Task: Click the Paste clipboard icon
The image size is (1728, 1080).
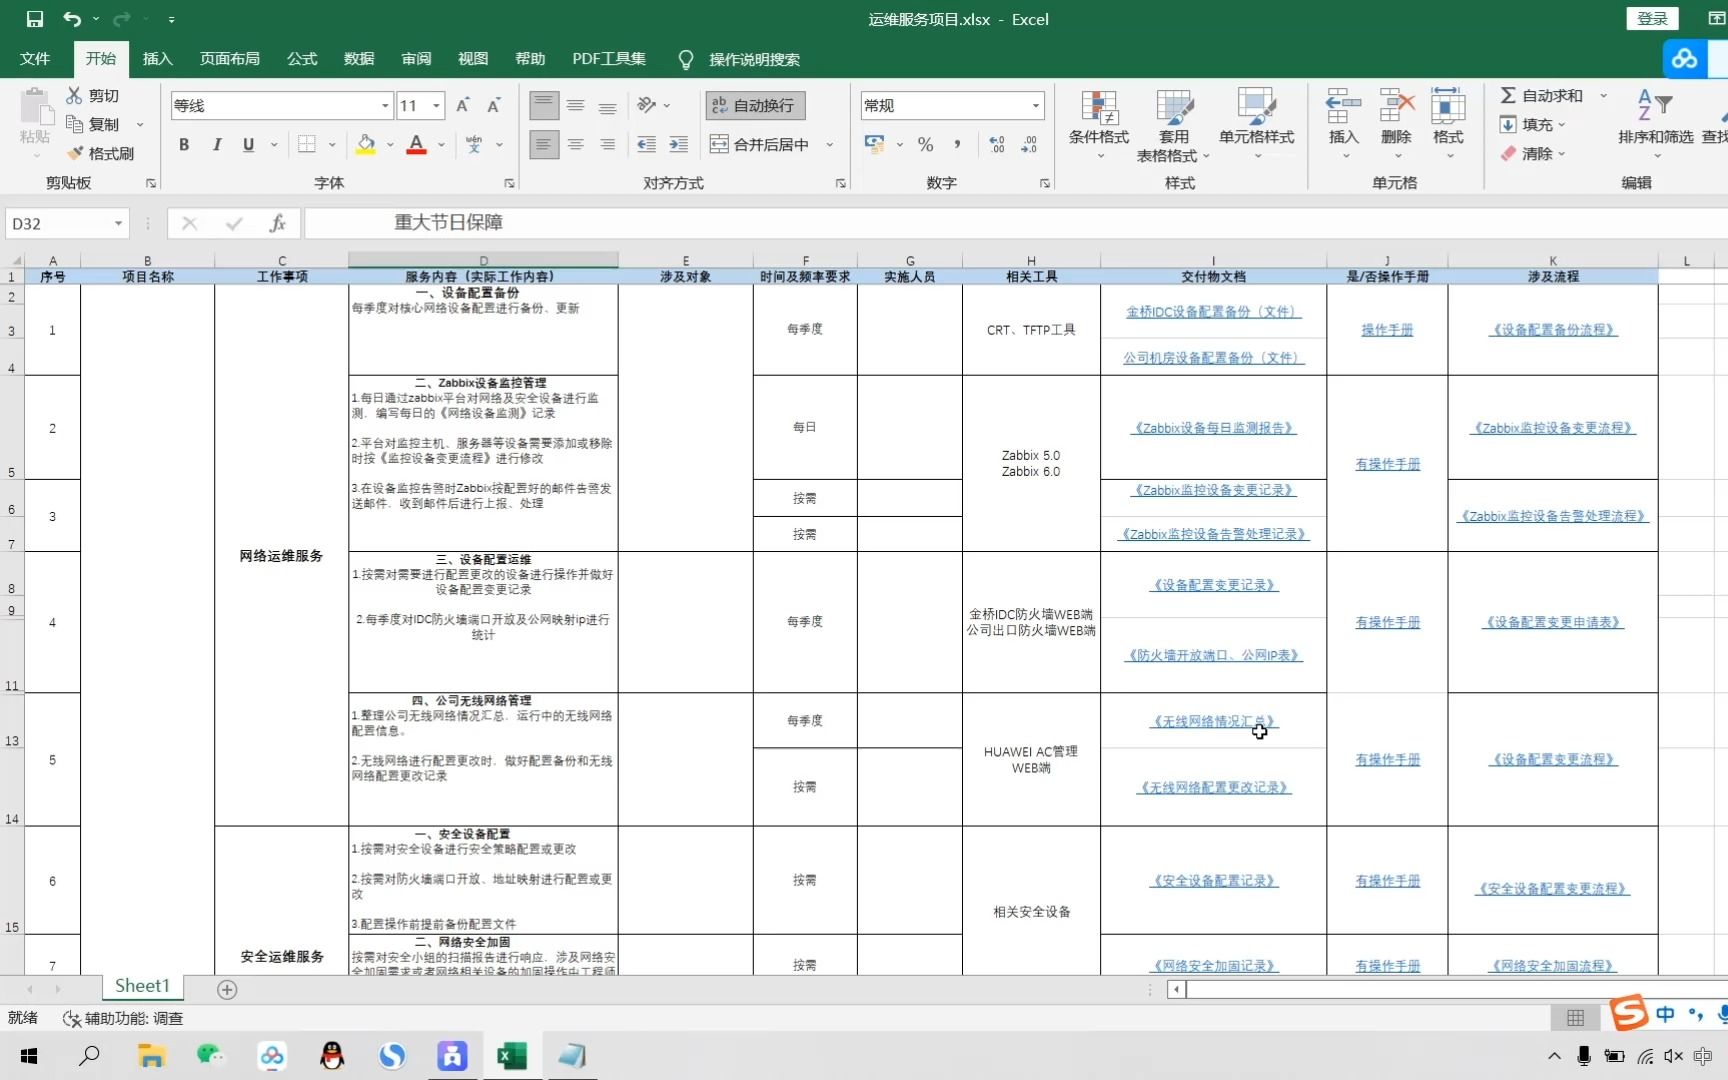Action: [x=35, y=108]
